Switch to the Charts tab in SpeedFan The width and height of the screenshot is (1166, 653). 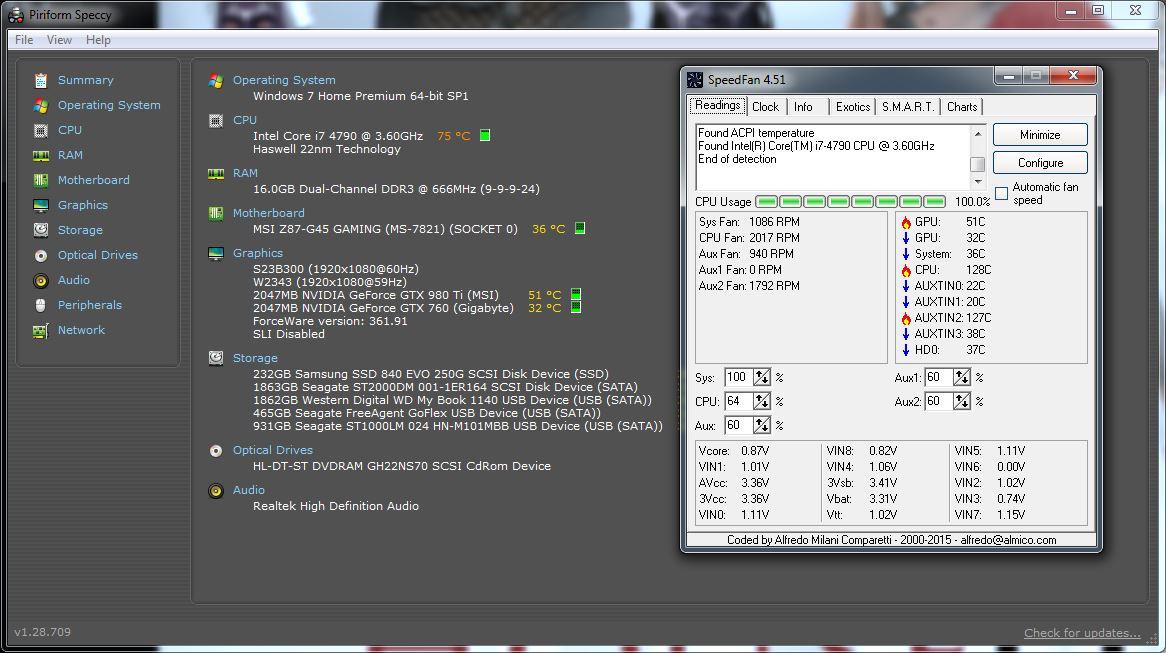coord(962,107)
